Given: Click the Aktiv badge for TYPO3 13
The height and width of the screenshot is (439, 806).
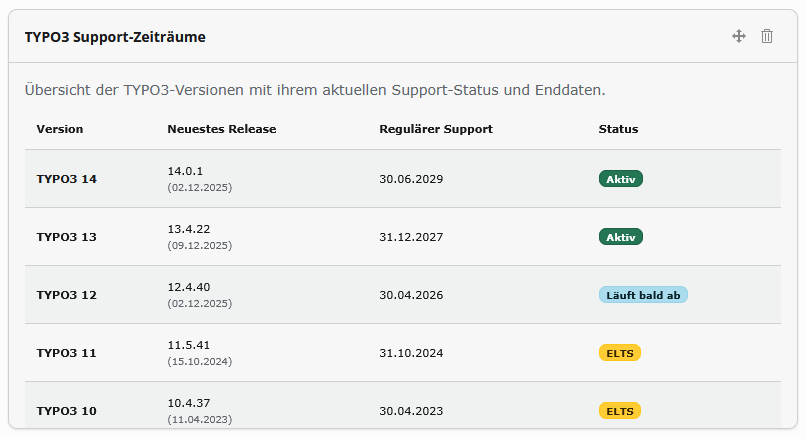Looking at the screenshot, I should click(620, 237).
